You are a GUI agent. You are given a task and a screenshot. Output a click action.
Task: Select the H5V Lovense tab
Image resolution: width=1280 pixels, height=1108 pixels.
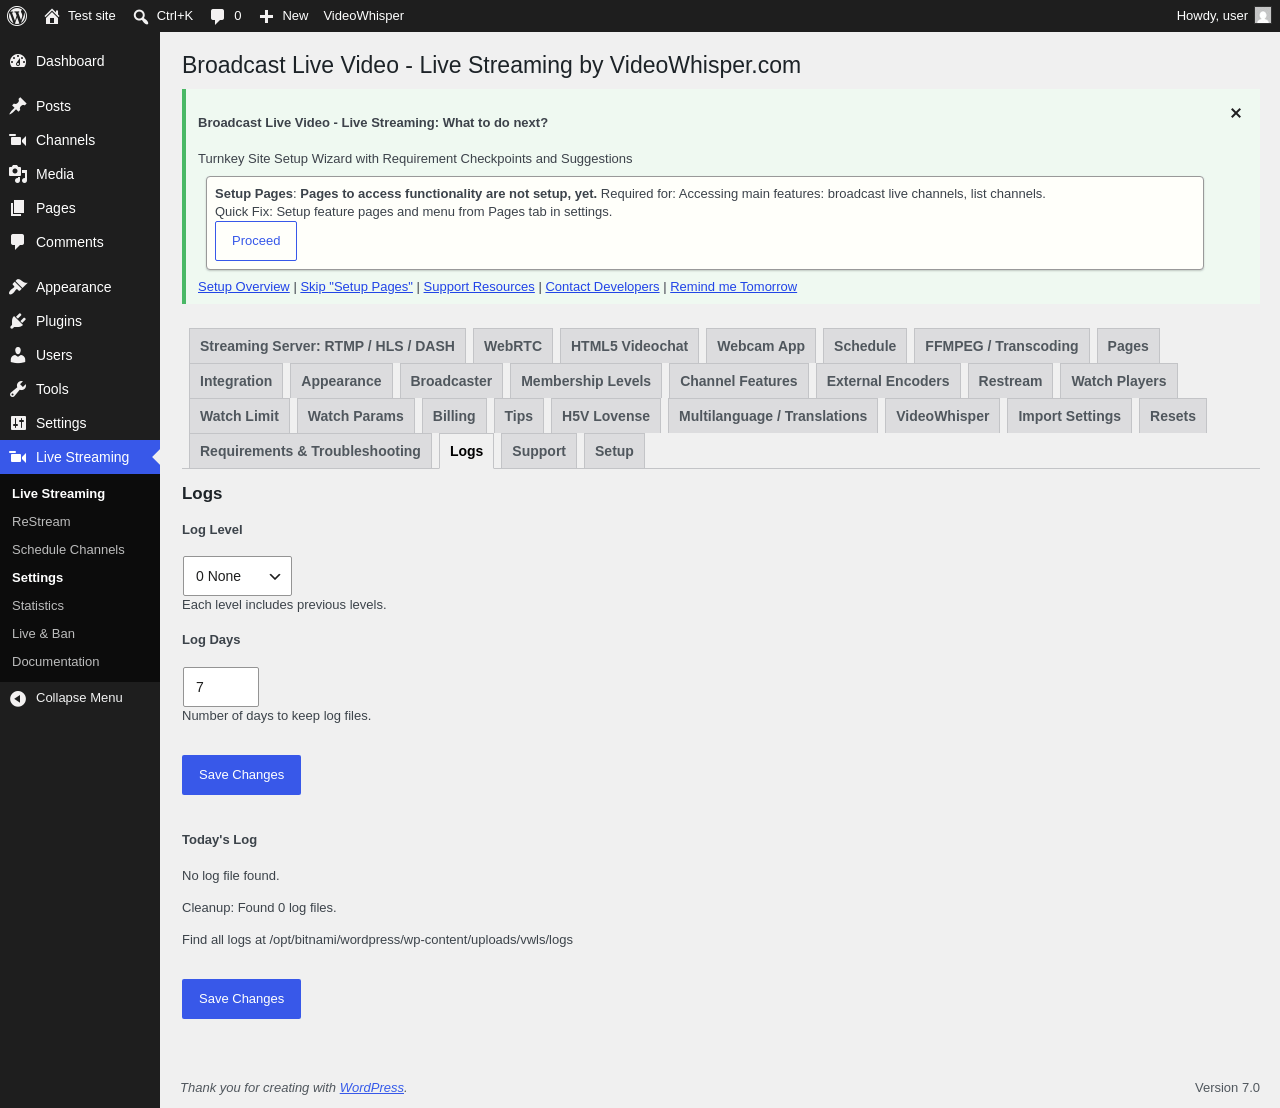click(x=606, y=416)
